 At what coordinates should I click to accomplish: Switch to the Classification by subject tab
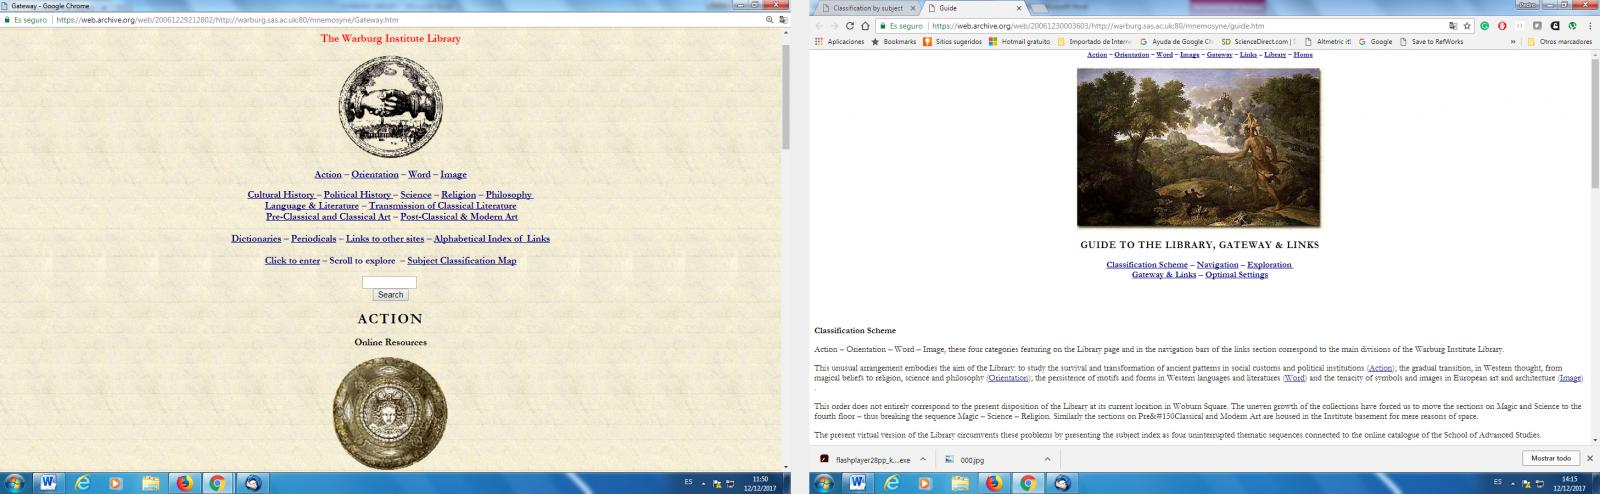coord(867,8)
